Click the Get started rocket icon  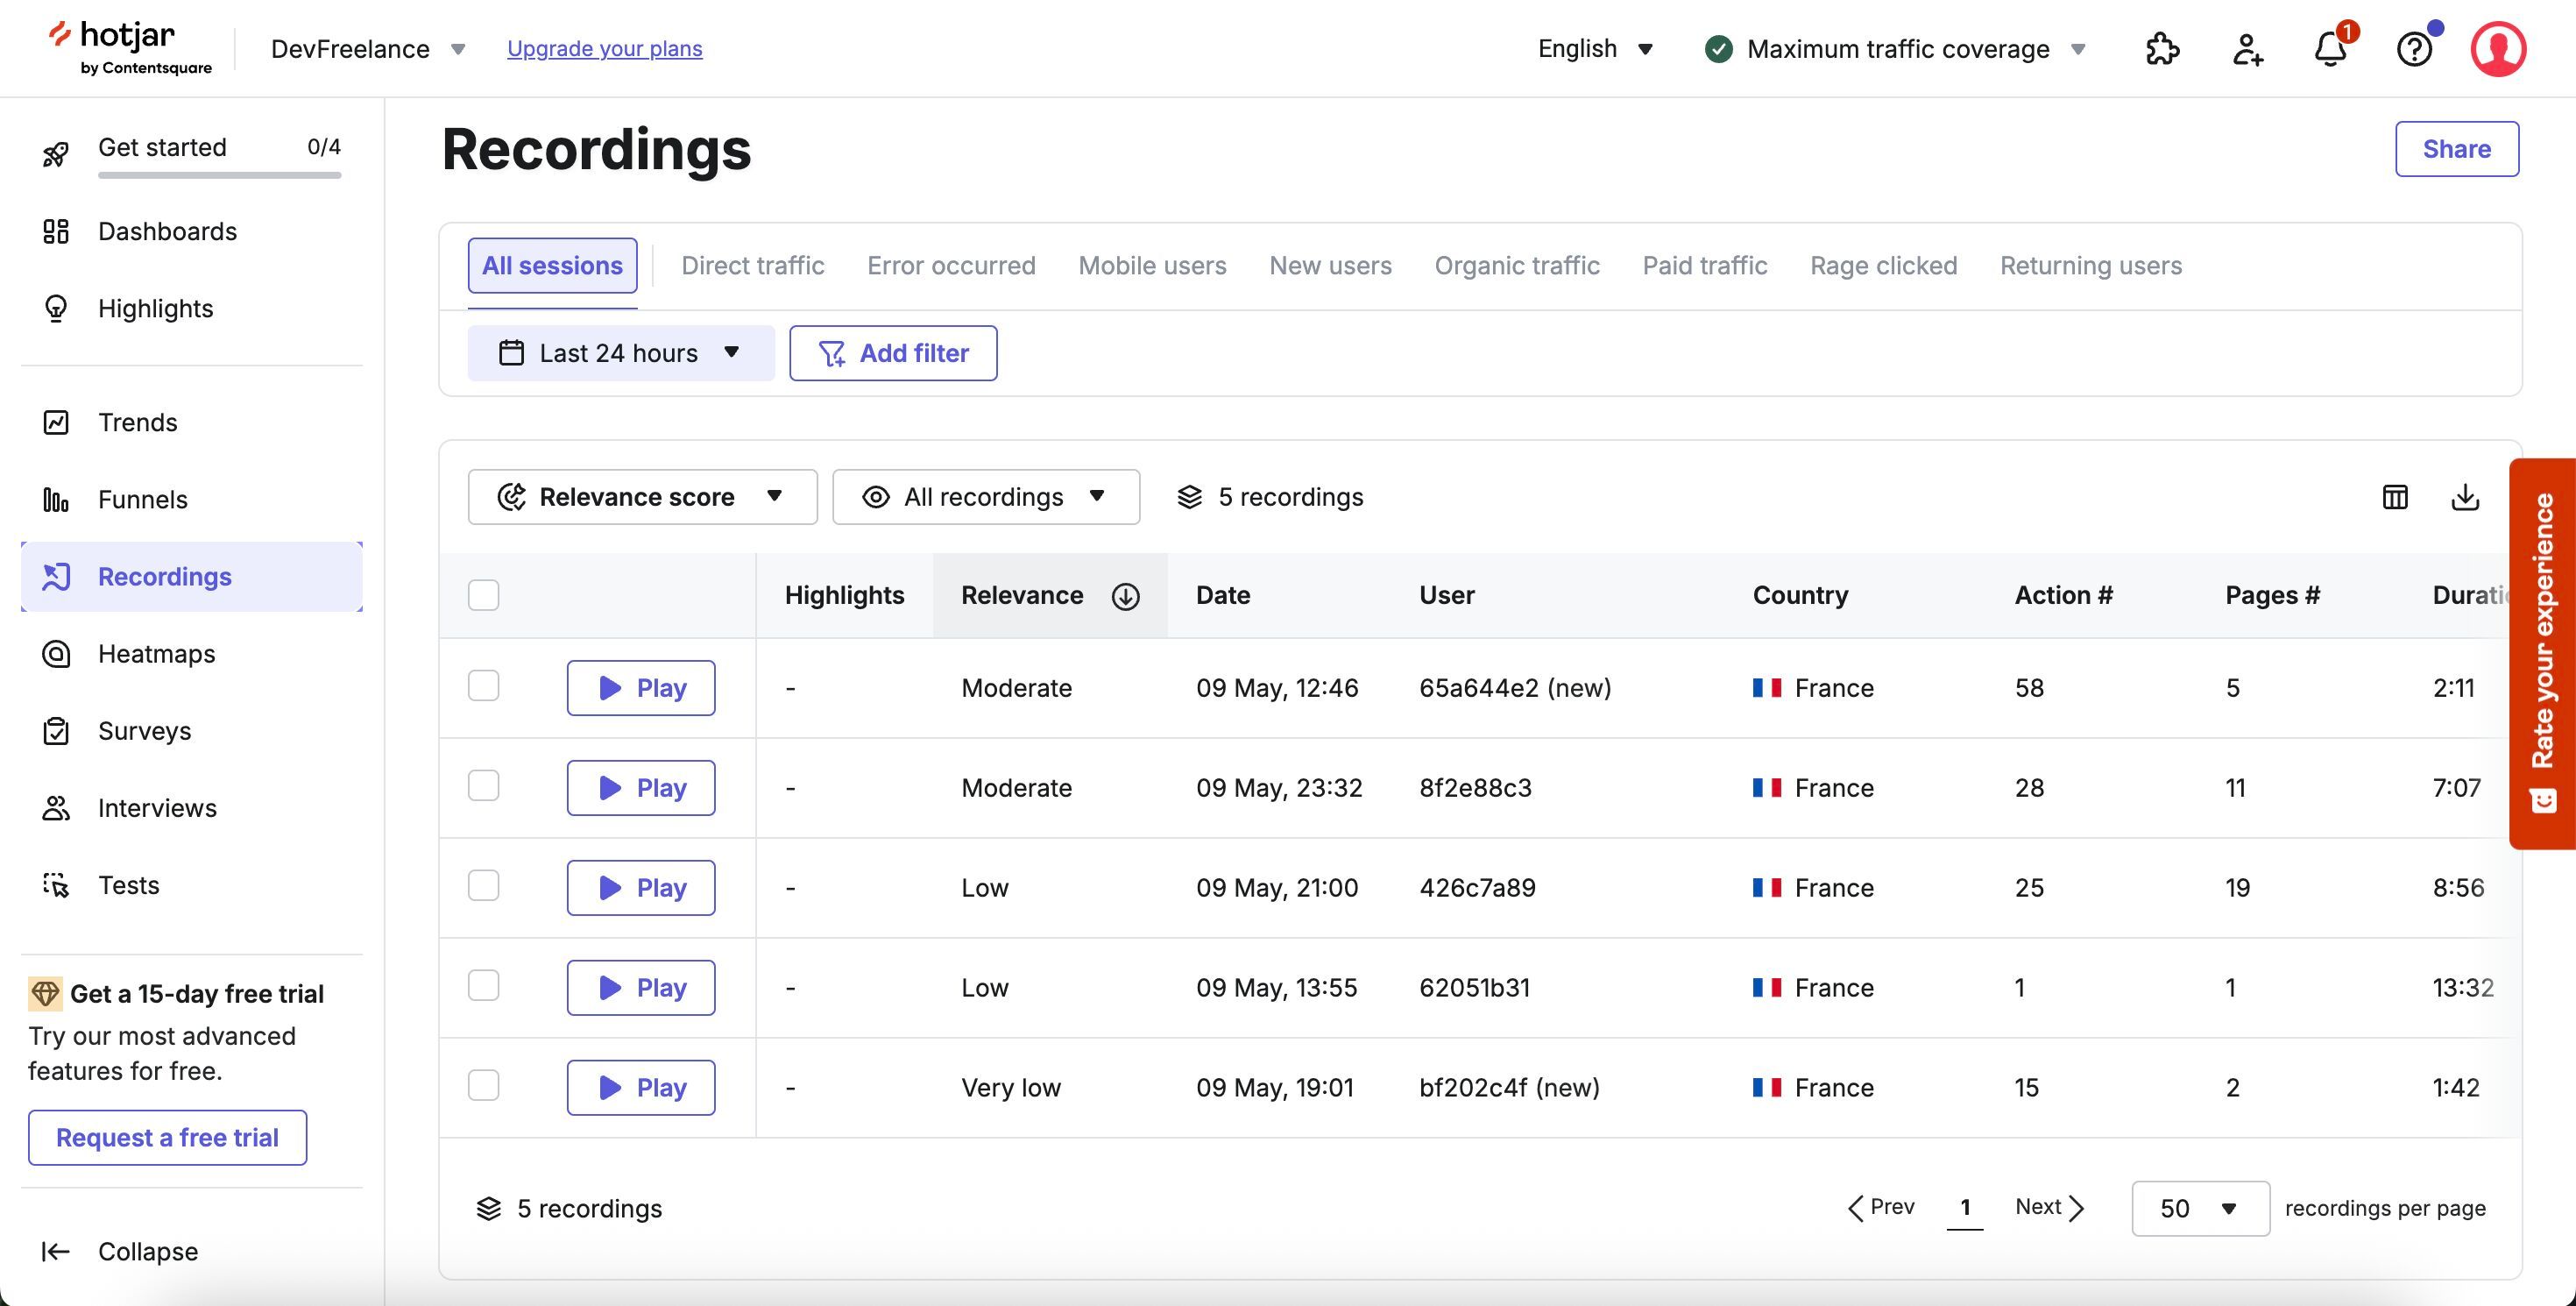56,155
